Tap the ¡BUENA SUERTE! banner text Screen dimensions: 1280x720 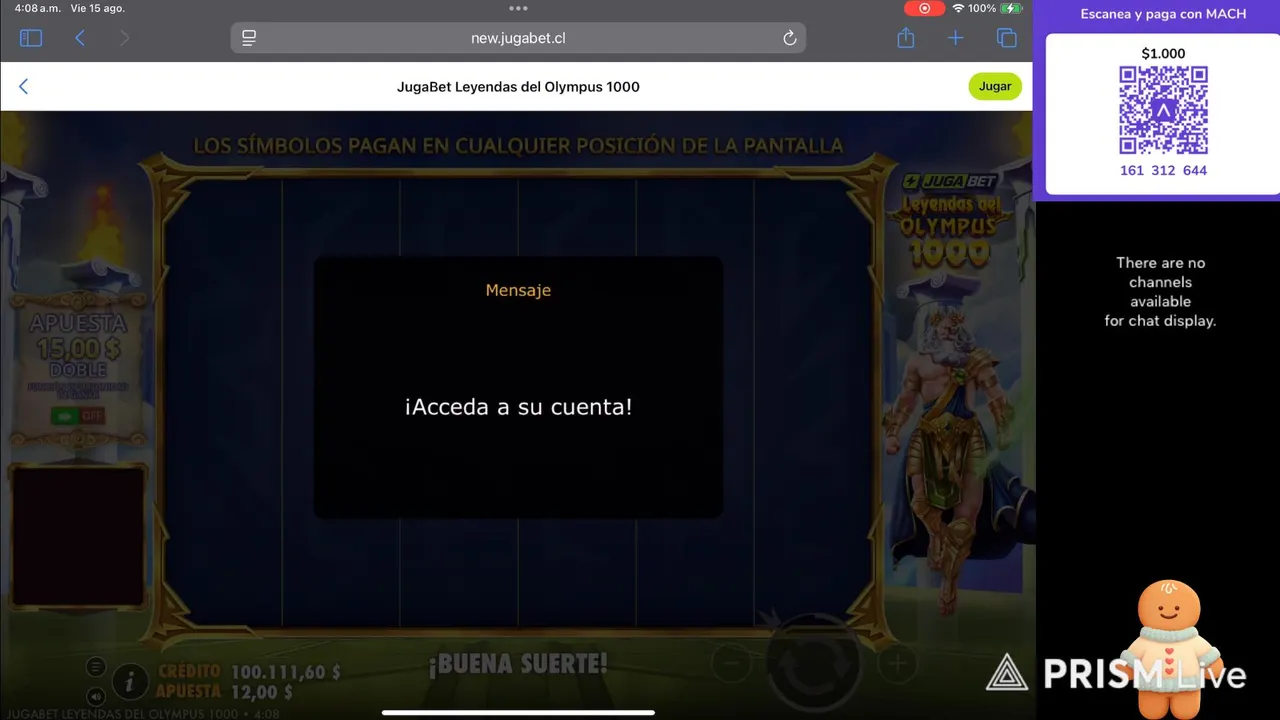point(518,664)
